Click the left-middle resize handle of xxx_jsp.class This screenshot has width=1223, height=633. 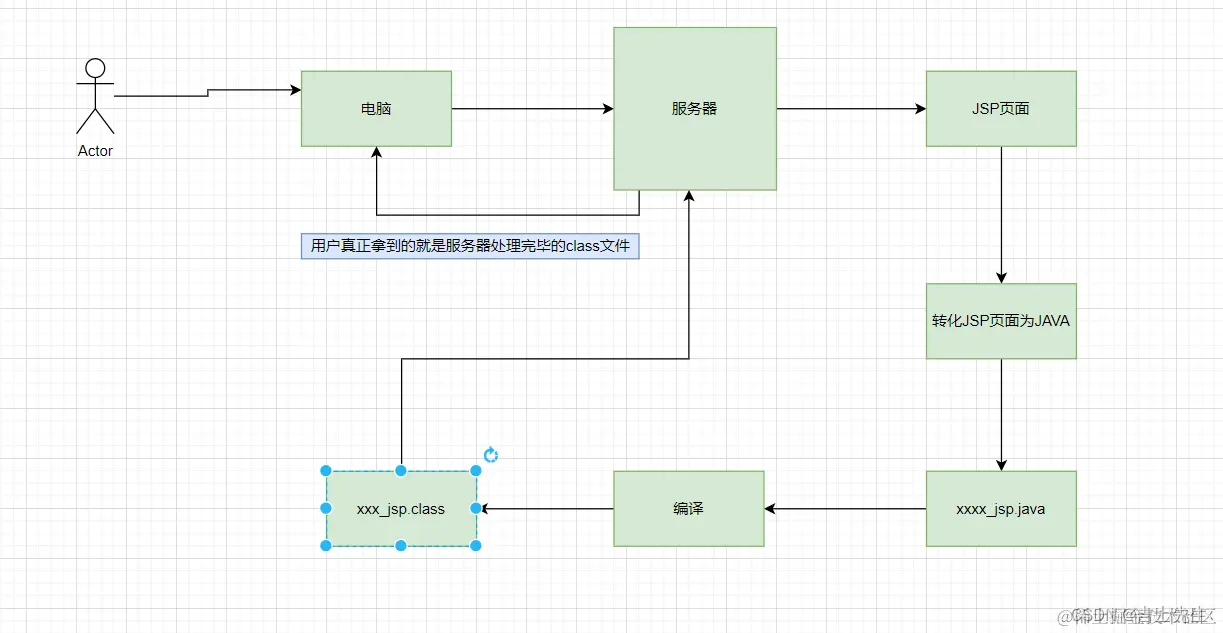click(x=324, y=508)
